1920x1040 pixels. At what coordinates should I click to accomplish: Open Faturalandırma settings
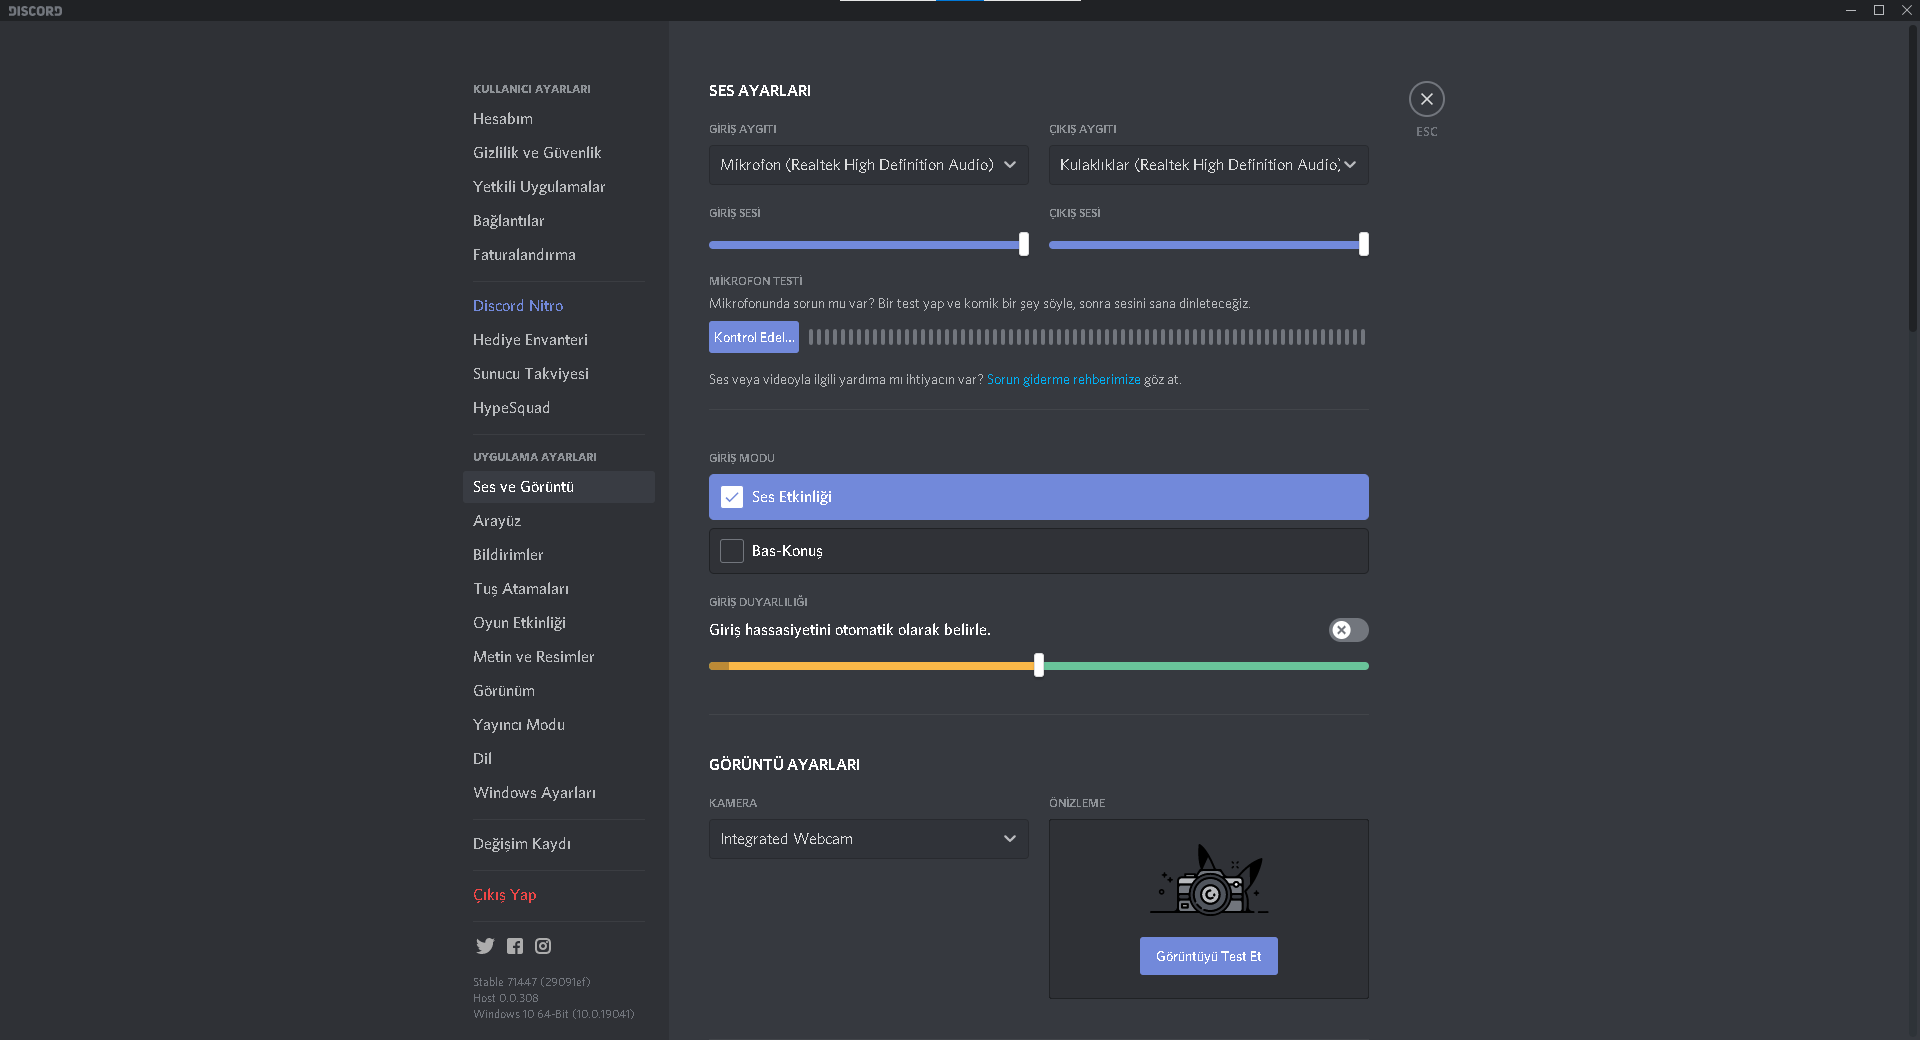(559, 255)
